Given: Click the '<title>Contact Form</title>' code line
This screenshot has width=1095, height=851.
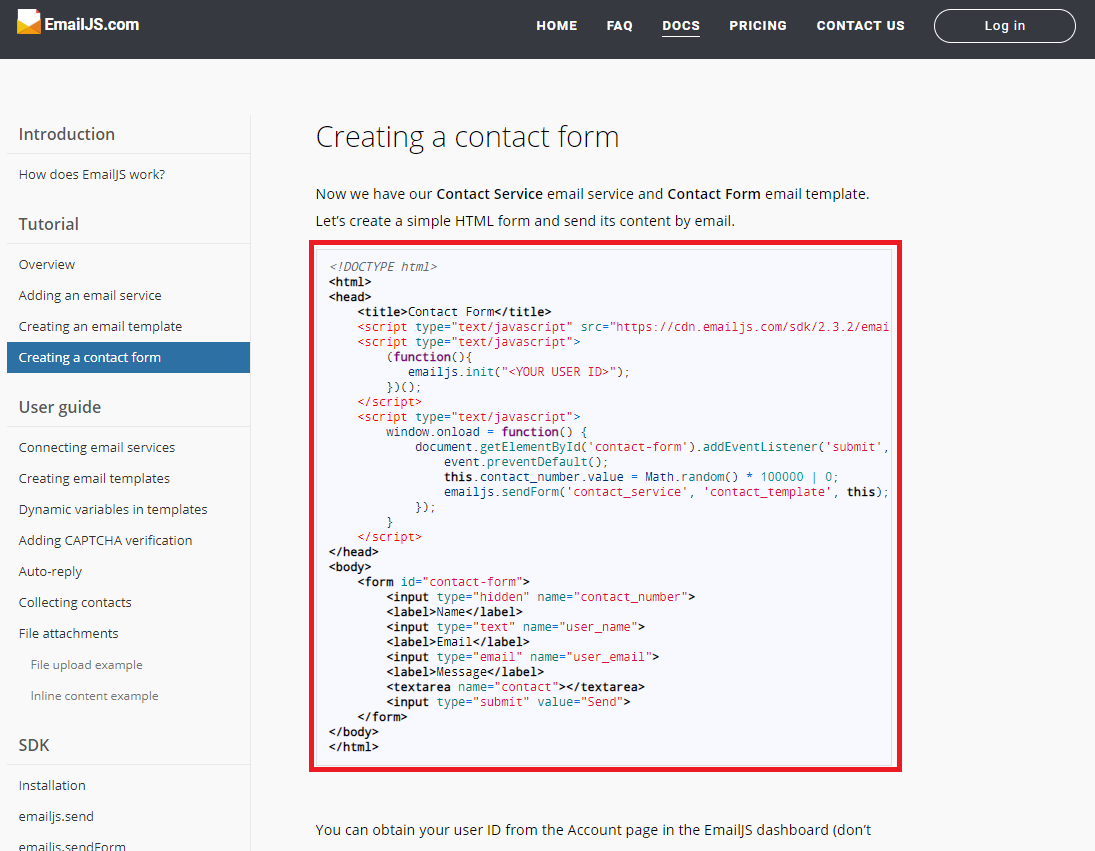Looking at the screenshot, I should point(454,312).
